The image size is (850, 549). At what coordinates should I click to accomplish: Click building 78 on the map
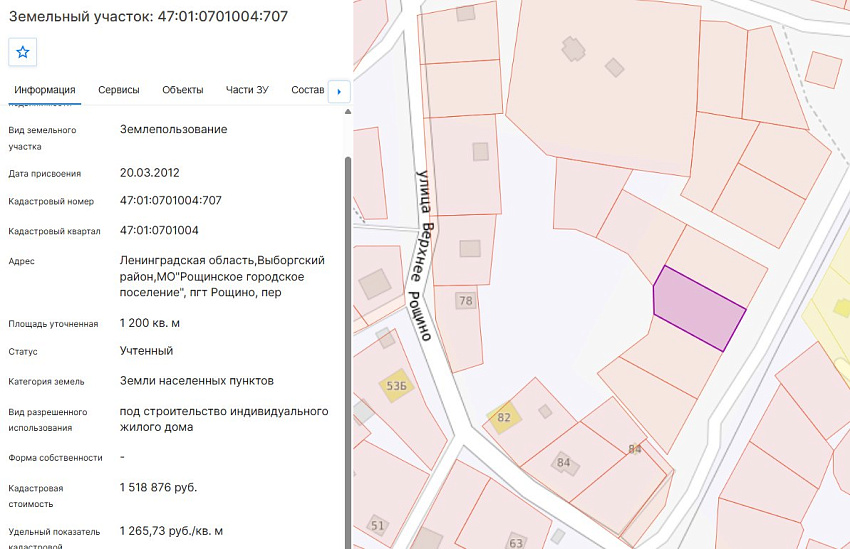(x=466, y=300)
